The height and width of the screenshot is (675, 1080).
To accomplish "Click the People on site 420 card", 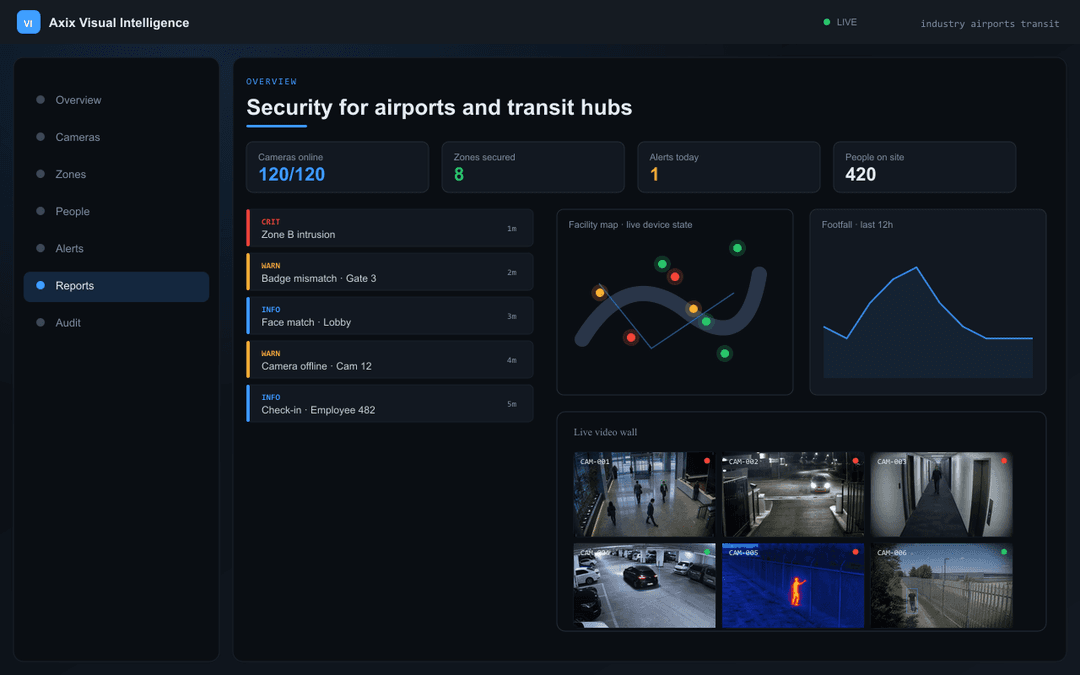I will tap(924, 167).
